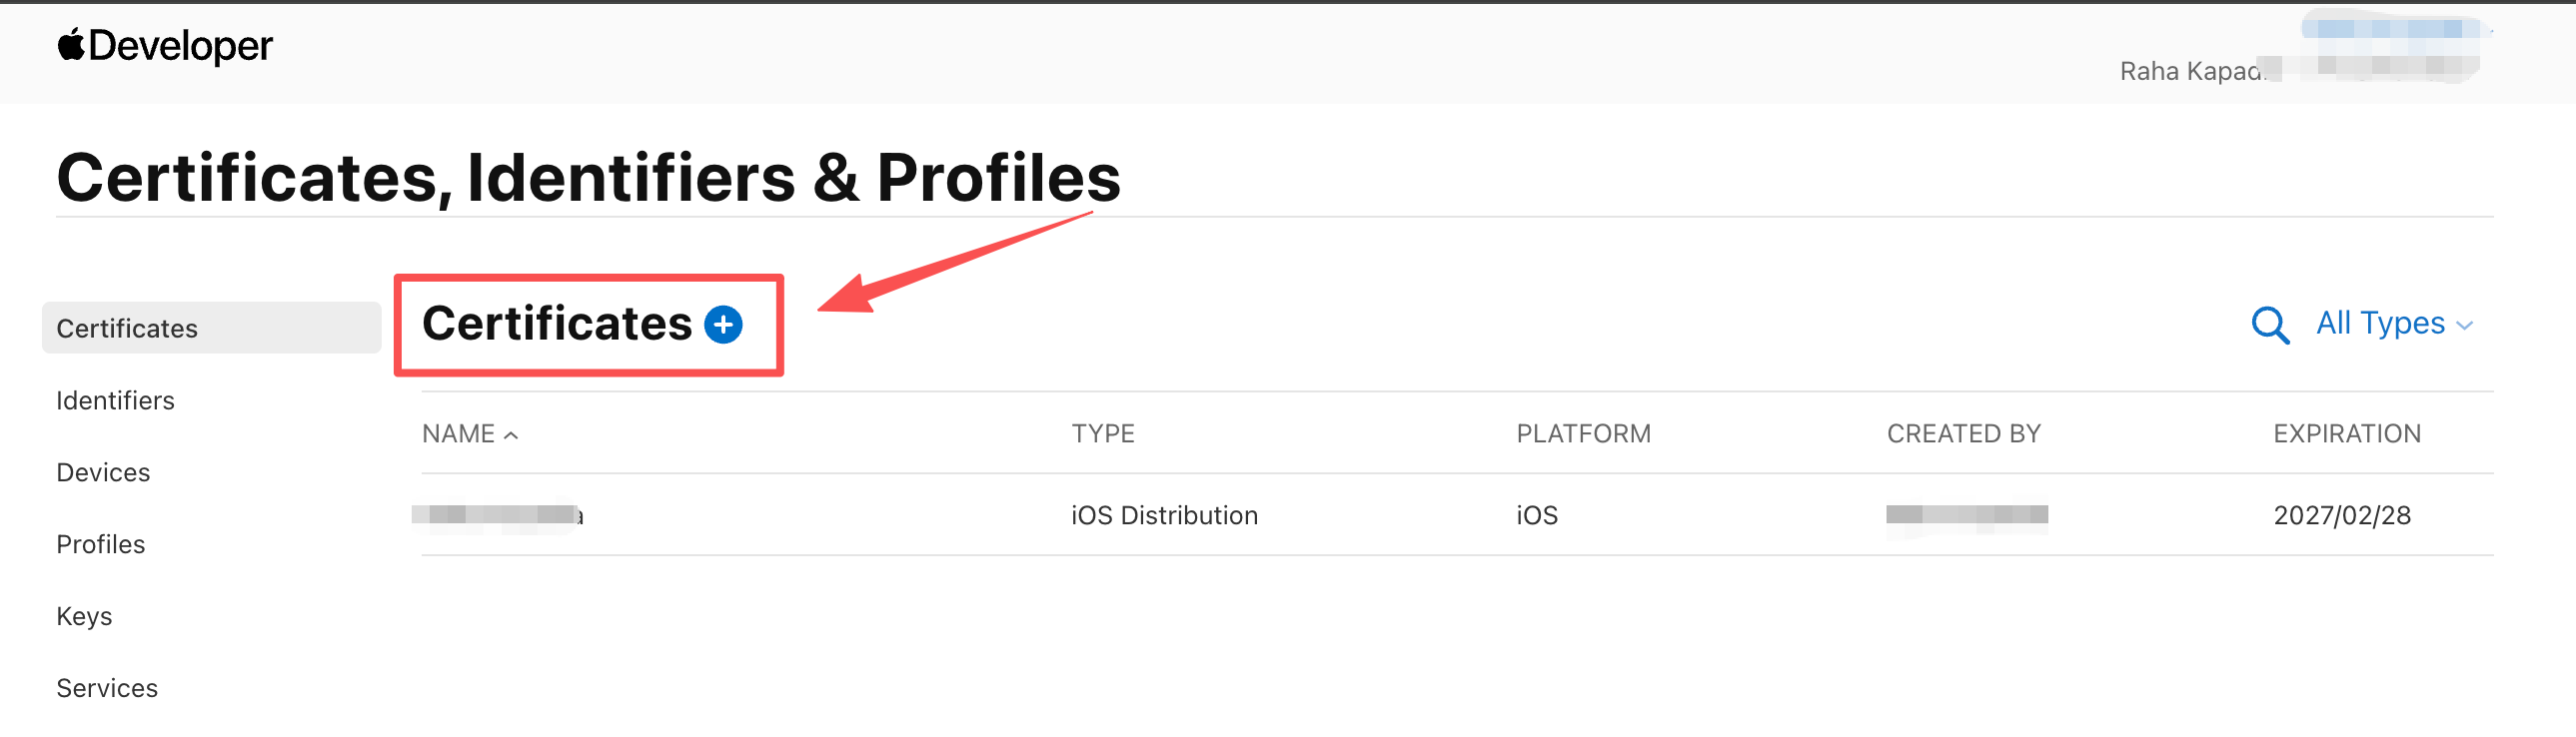Open the iOS Distribution certificate entry
This screenshot has height=737, width=2576.
click(x=1164, y=515)
